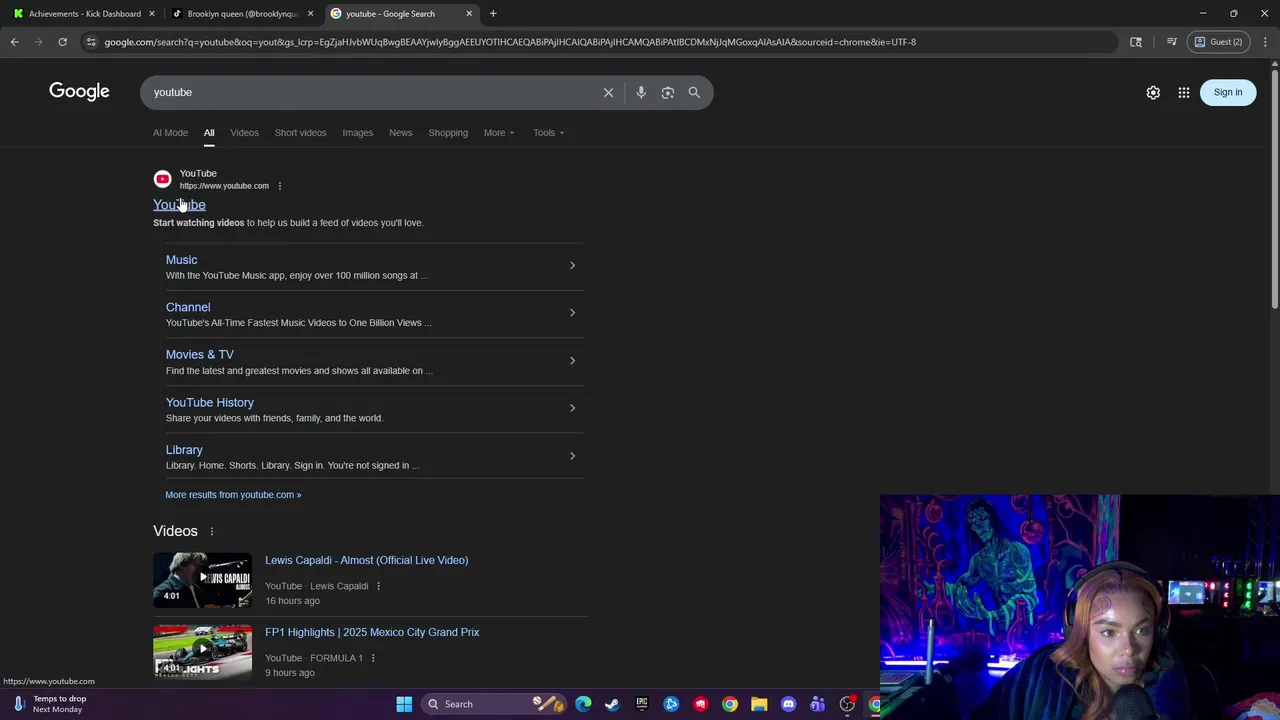Open the Google apps grid
This screenshot has width=1280, height=720.
(x=1184, y=92)
